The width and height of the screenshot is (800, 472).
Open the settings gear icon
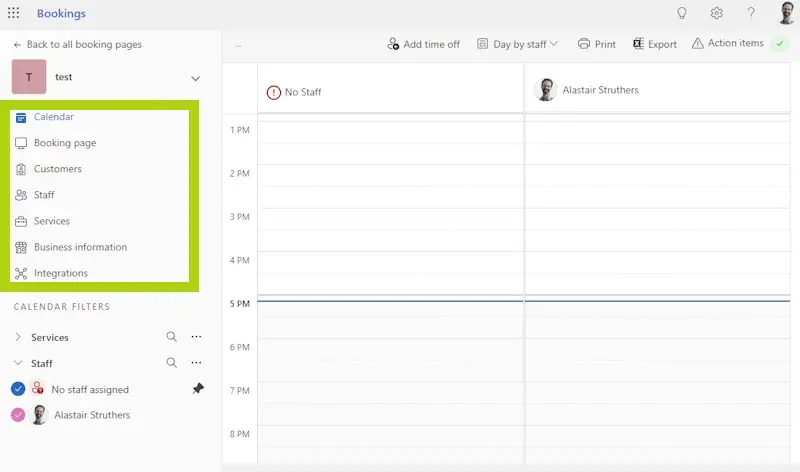(716, 13)
